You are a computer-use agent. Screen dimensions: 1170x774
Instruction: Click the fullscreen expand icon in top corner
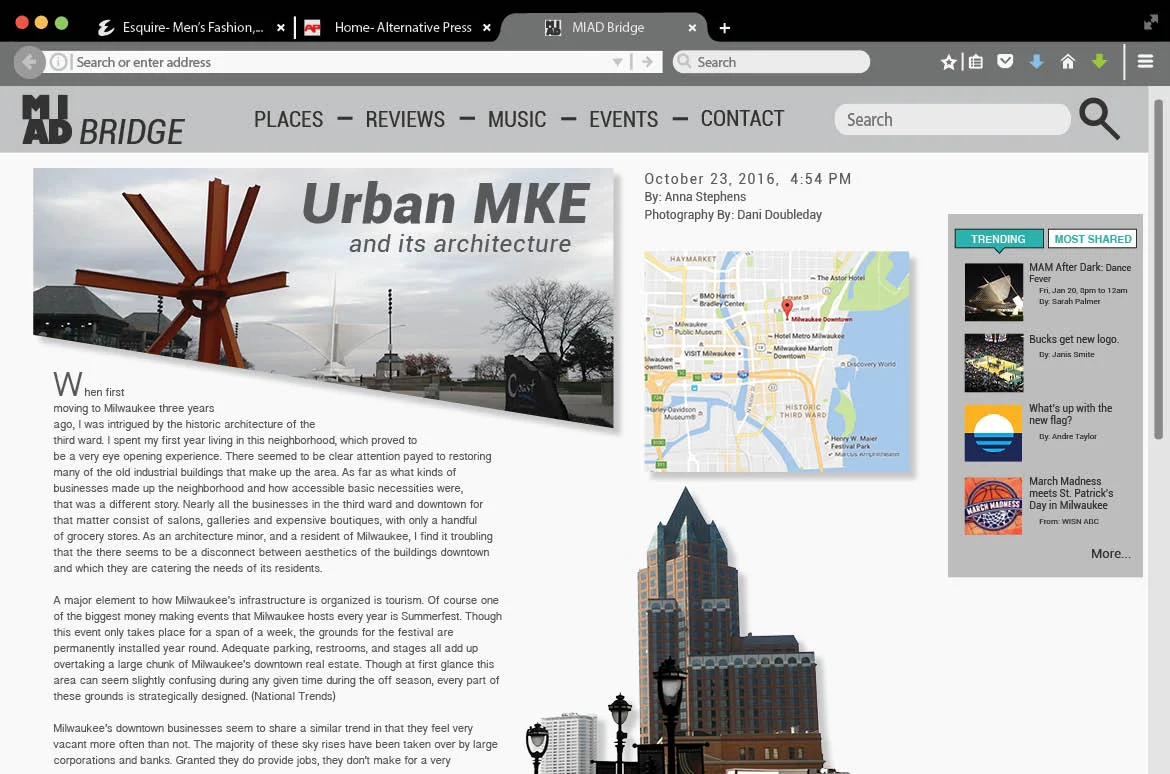click(1151, 23)
